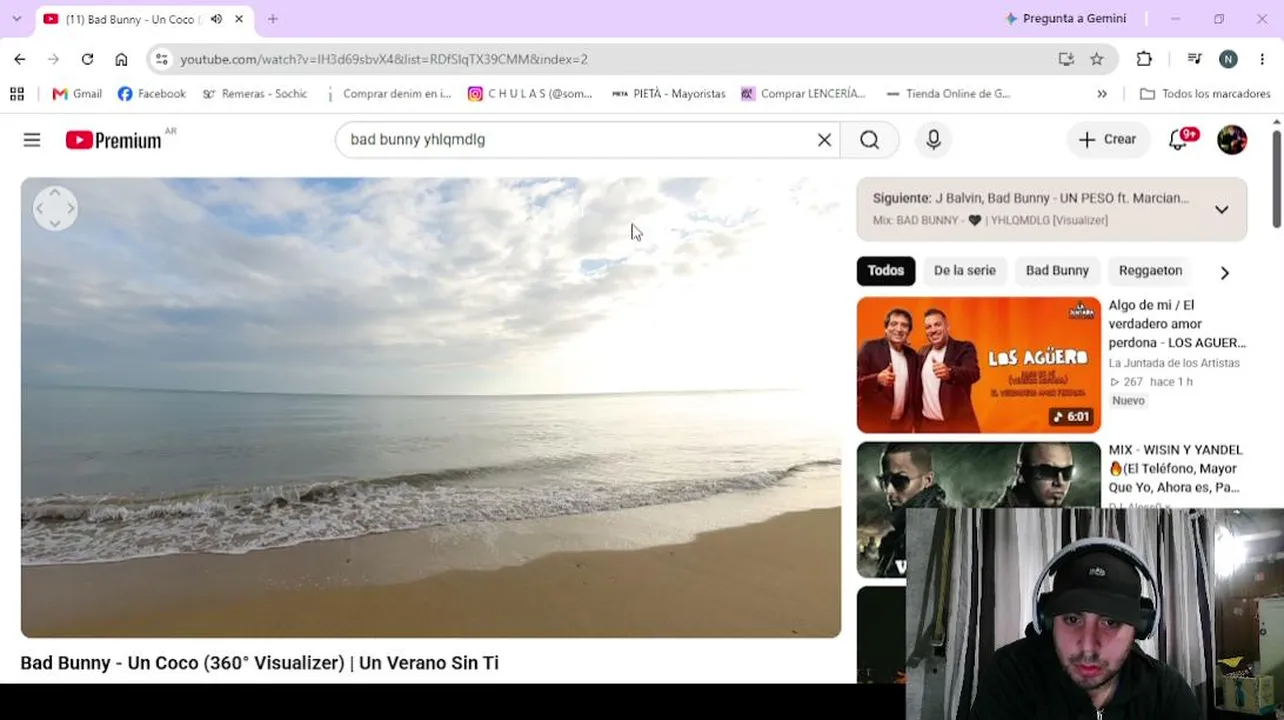Open the Comprar LENCERÍA bookmark
Viewport: 1284px width, 720px height.
pyautogui.click(x=803, y=94)
